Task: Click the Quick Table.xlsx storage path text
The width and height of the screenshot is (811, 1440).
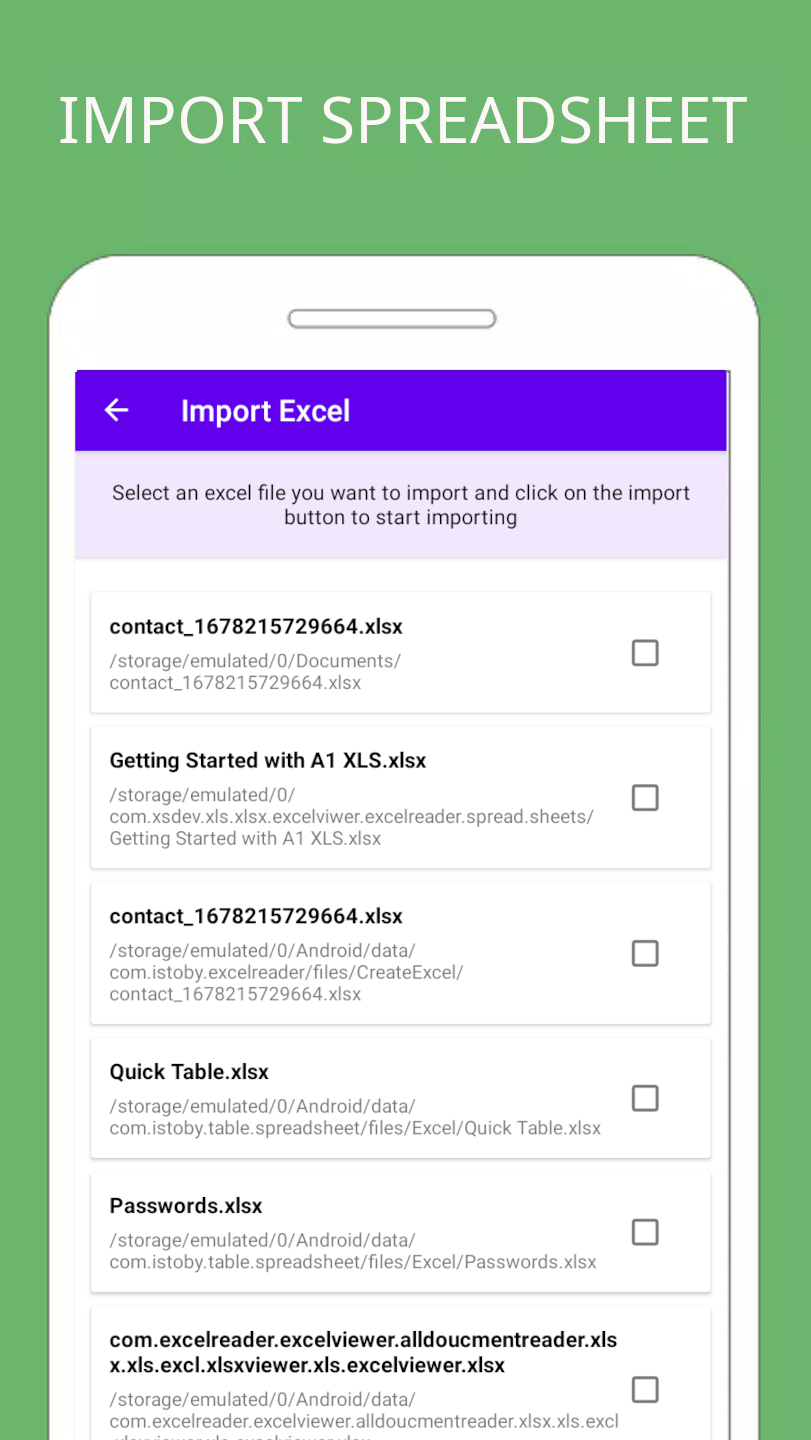Action: pos(355,1117)
